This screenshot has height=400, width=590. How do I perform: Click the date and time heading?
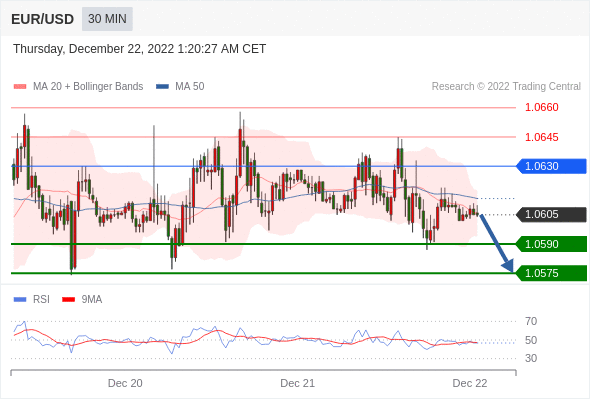pyautogui.click(x=140, y=49)
